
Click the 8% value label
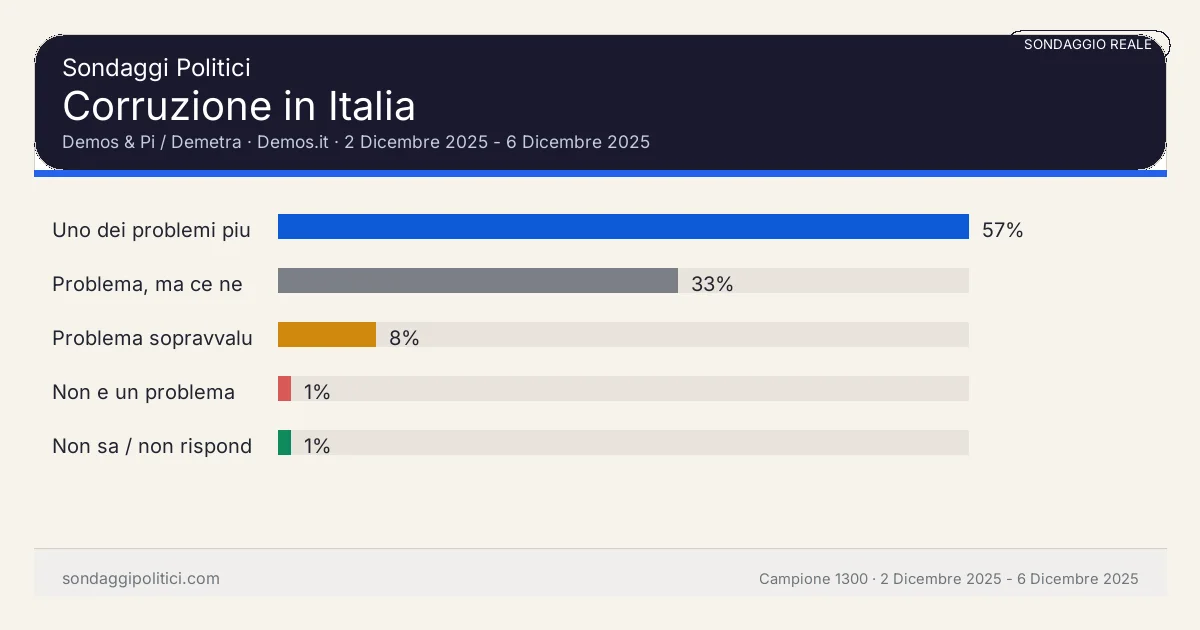404,338
